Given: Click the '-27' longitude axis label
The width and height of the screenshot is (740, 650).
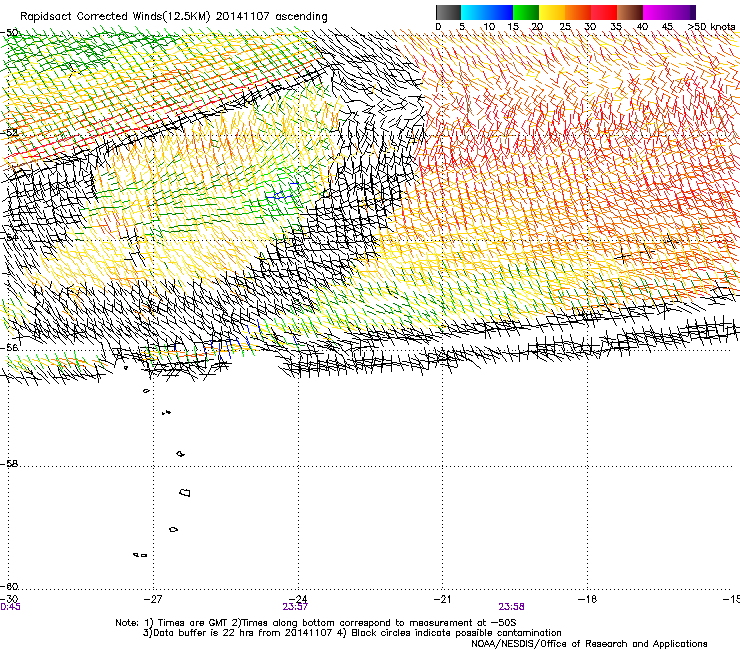Looking at the screenshot, I should point(153,599).
